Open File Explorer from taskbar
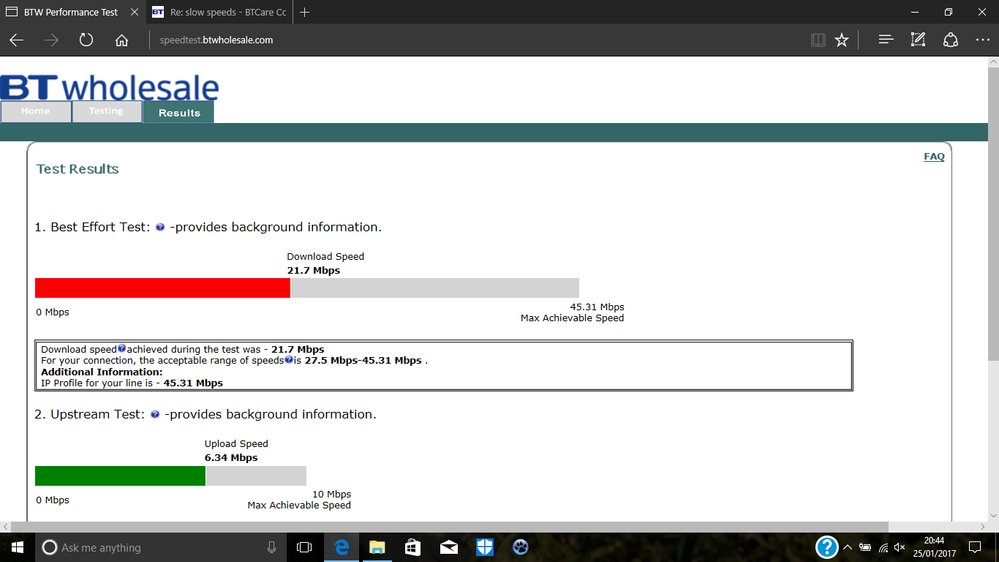This screenshot has height=562, width=999. 377,547
